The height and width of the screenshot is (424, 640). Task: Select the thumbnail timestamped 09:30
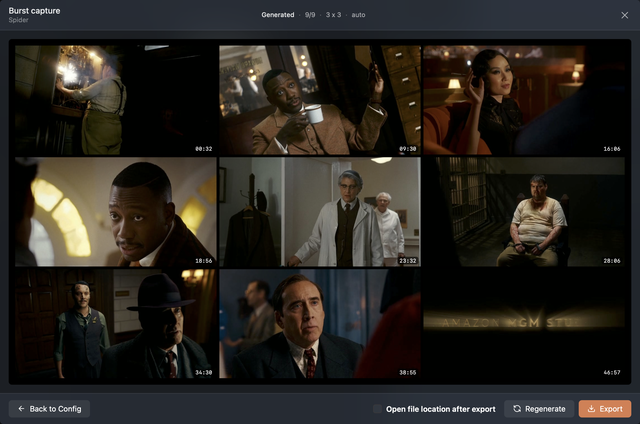coord(320,100)
